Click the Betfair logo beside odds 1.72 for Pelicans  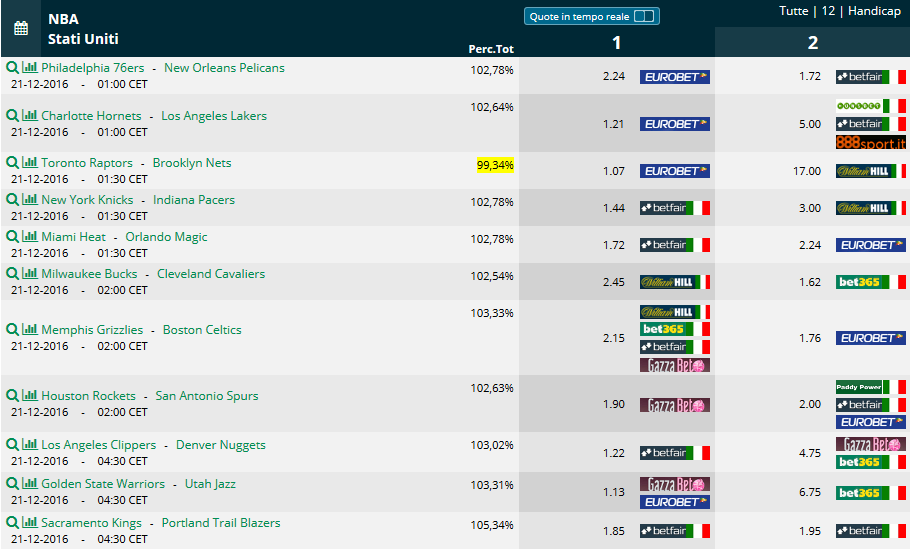click(x=871, y=77)
